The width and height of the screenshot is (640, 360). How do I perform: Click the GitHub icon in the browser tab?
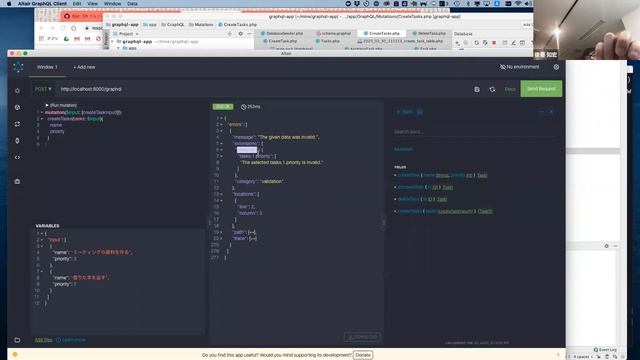67,16
